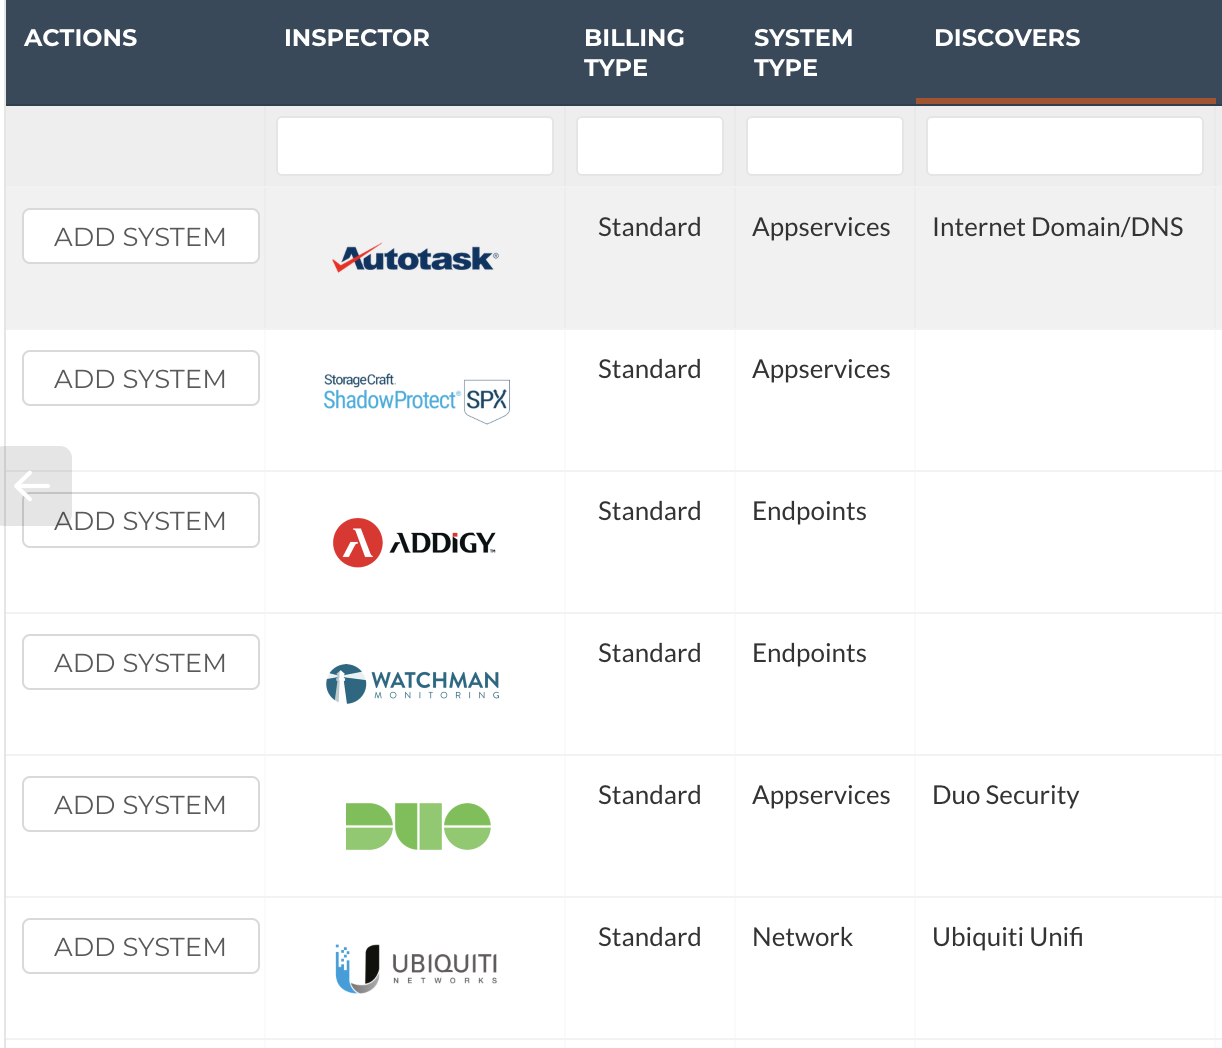Click the Addigy inspector logo
1222x1048 pixels.
[x=414, y=543]
